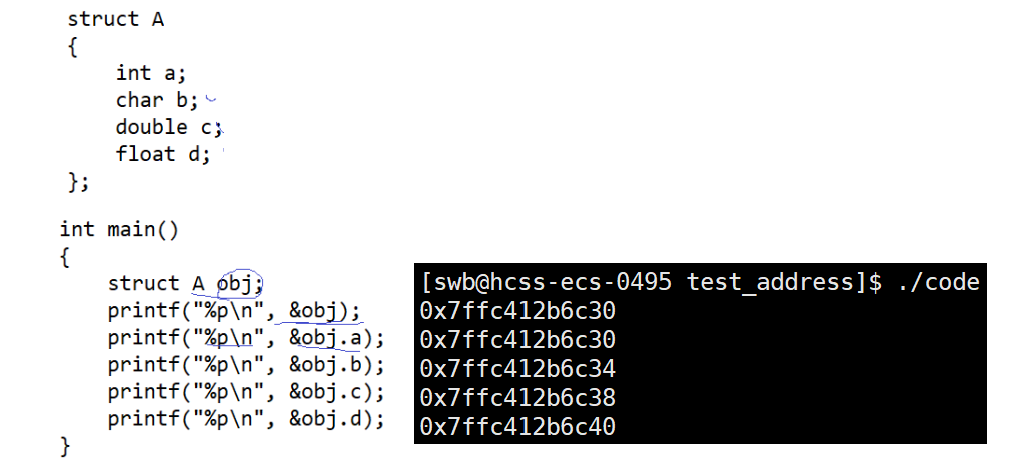Select the printf line with '&obj.b'
1018x461 pixels.
tap(246, 365)
